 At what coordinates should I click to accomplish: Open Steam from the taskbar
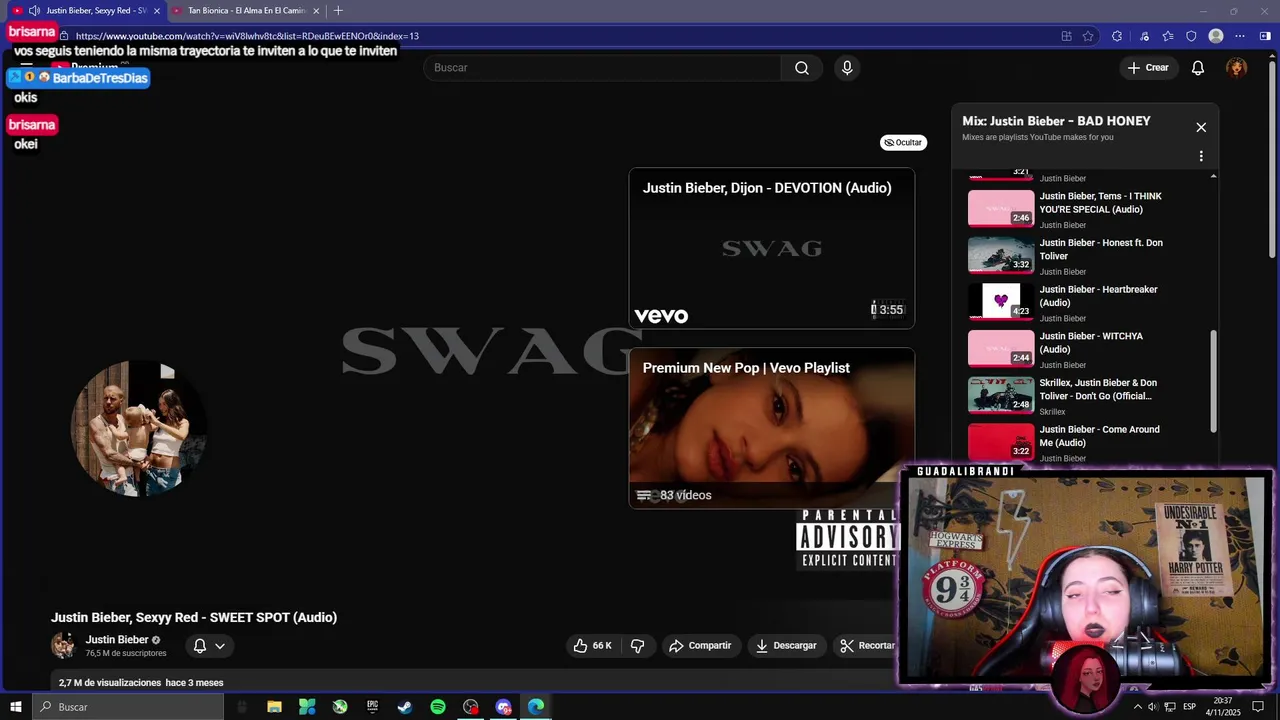[405, 707]
